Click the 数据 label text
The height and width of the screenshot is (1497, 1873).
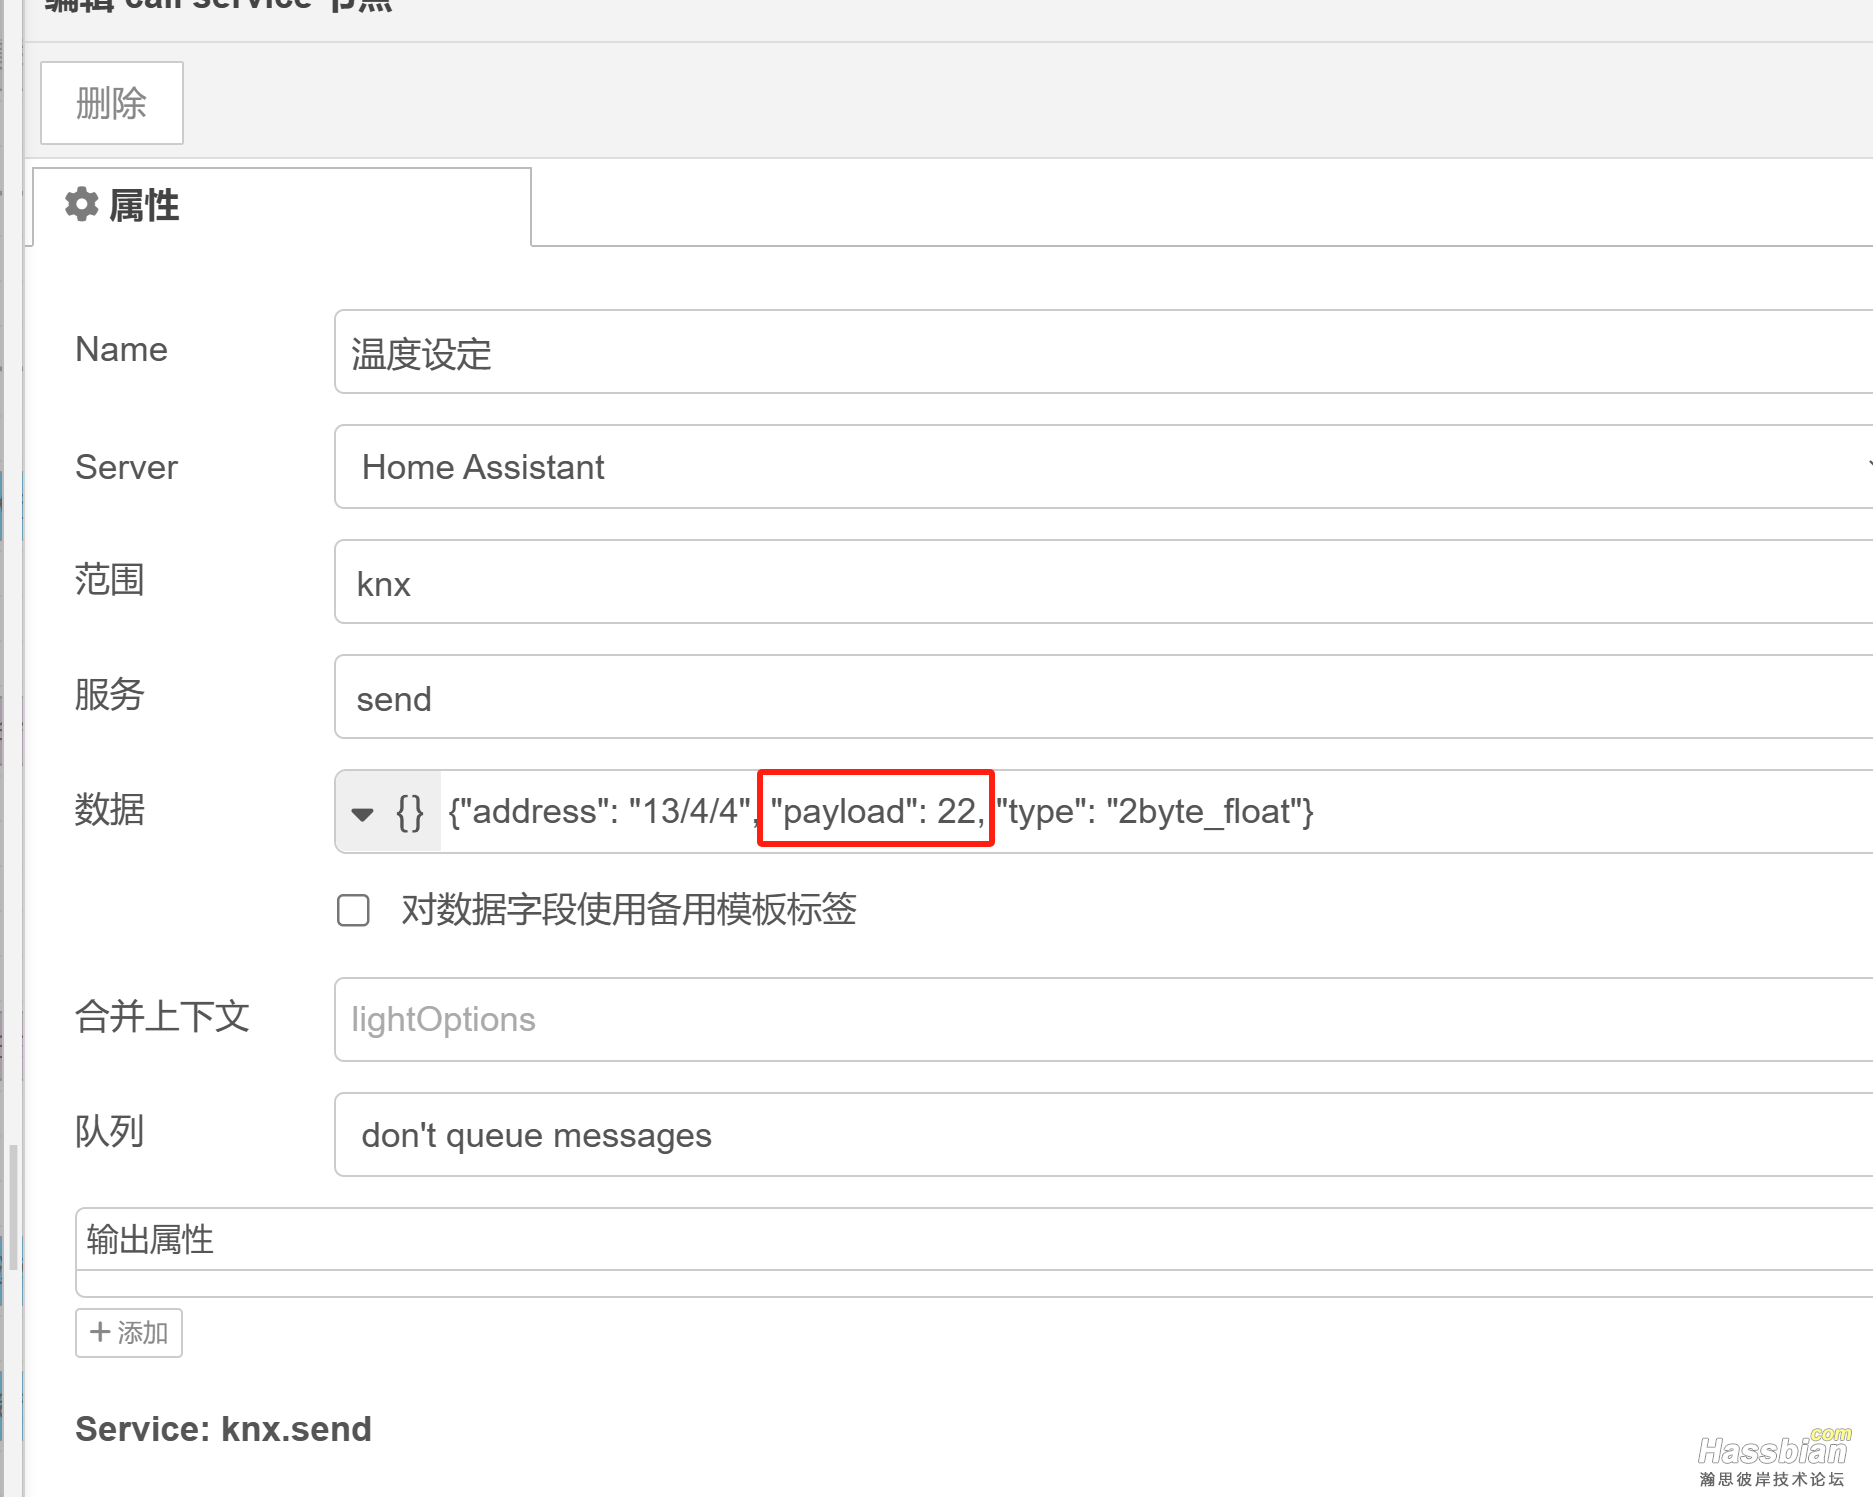point(110,809)
